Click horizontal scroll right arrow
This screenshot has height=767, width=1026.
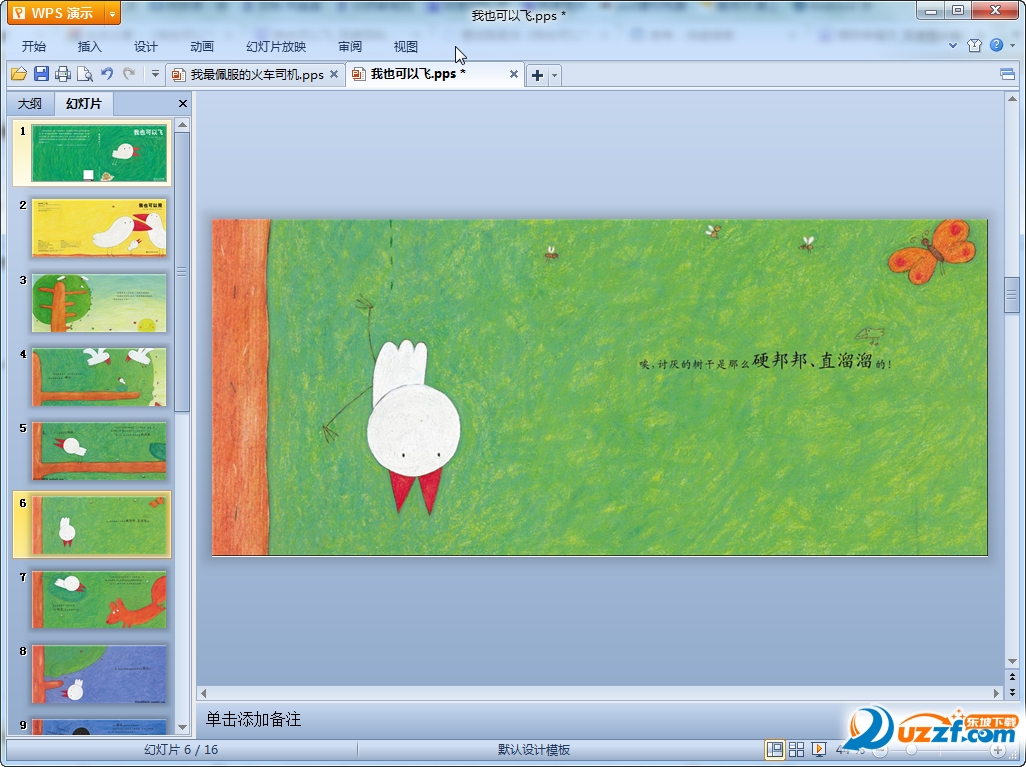tap(997, 692)
